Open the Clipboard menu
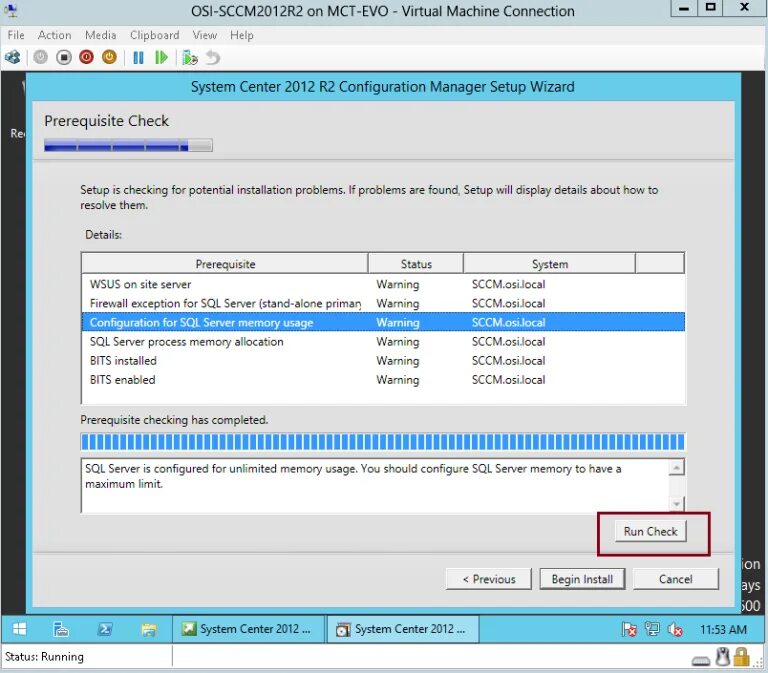The width and height of the screenshot is (768, 673). (155, 35)
